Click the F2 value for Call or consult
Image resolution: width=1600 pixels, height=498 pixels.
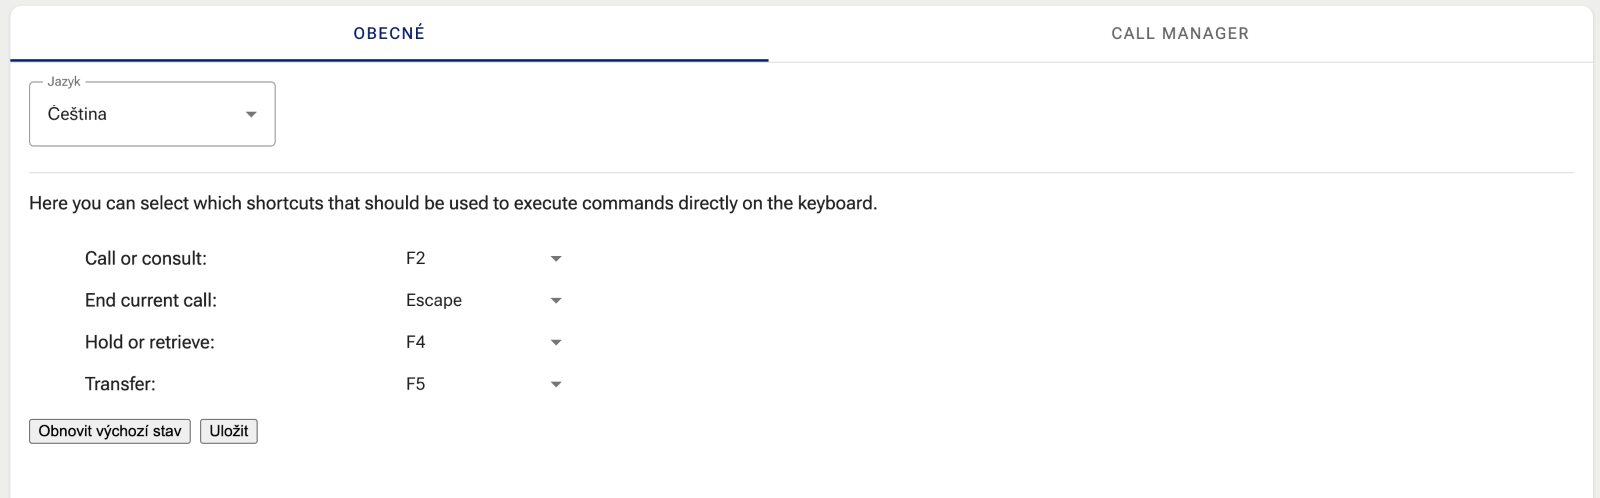pos(416,258)
